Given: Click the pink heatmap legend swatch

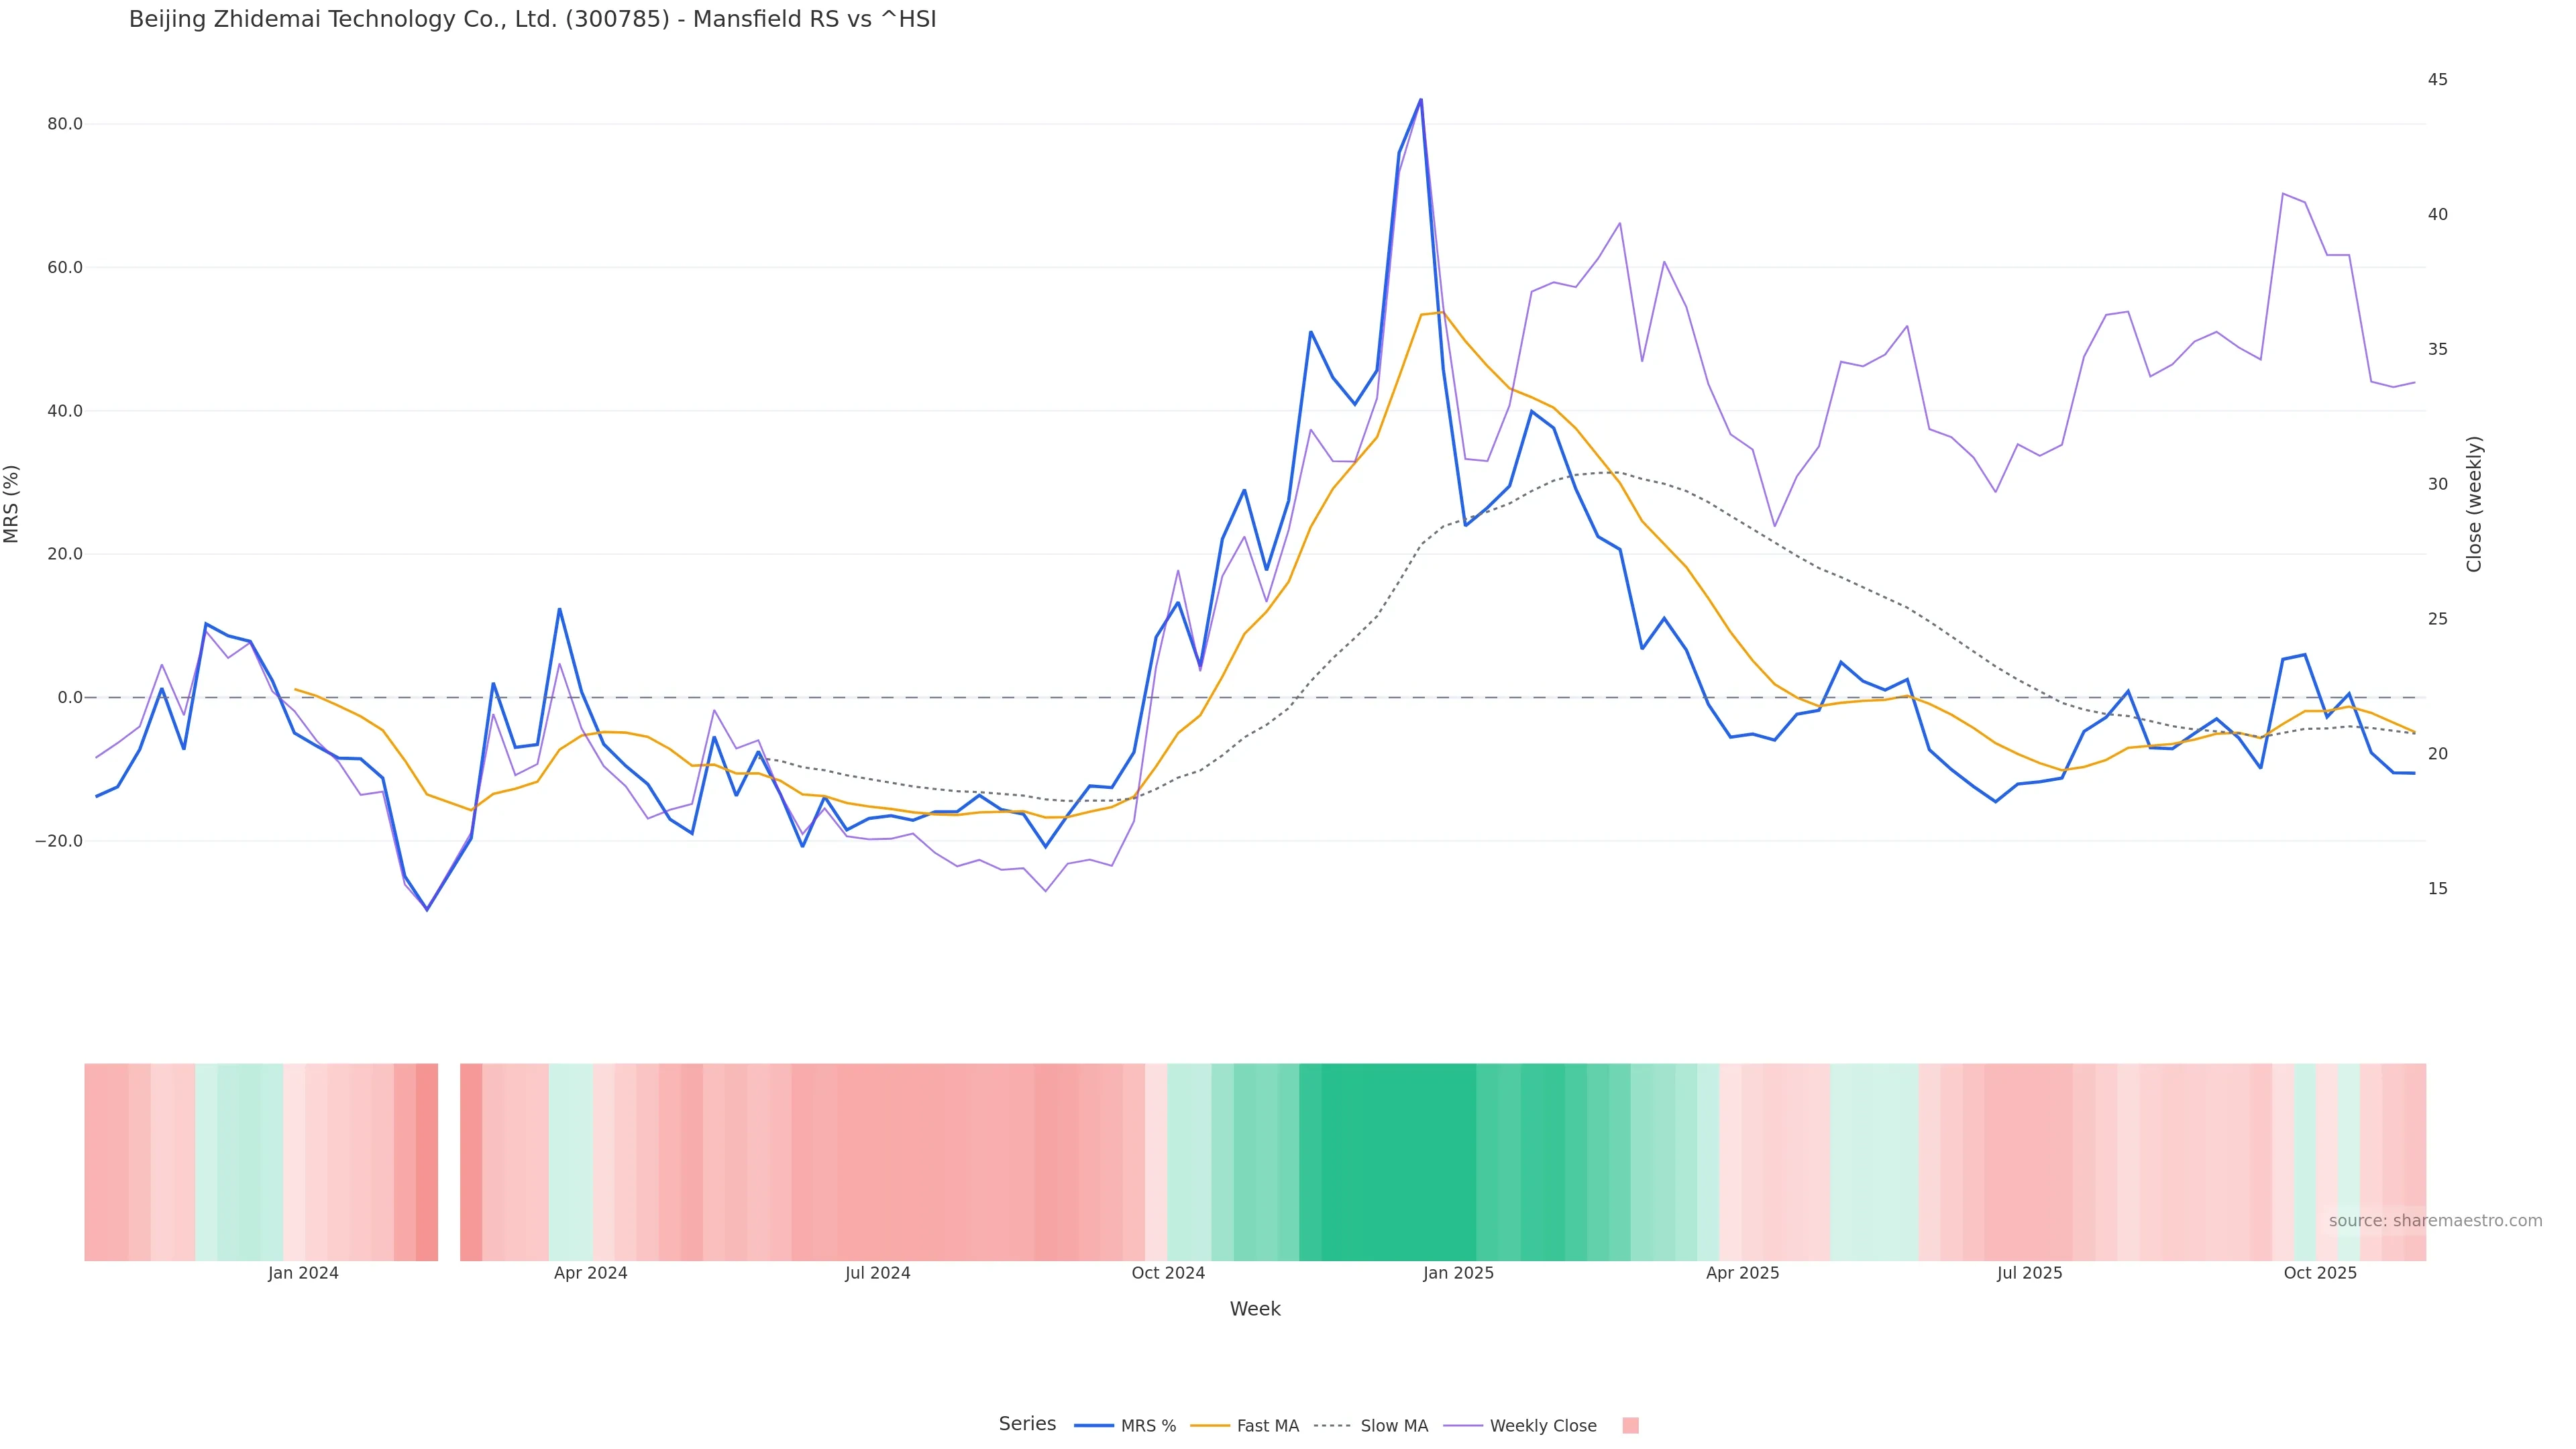Looking at the screenshot, I should (1630, 1426).
